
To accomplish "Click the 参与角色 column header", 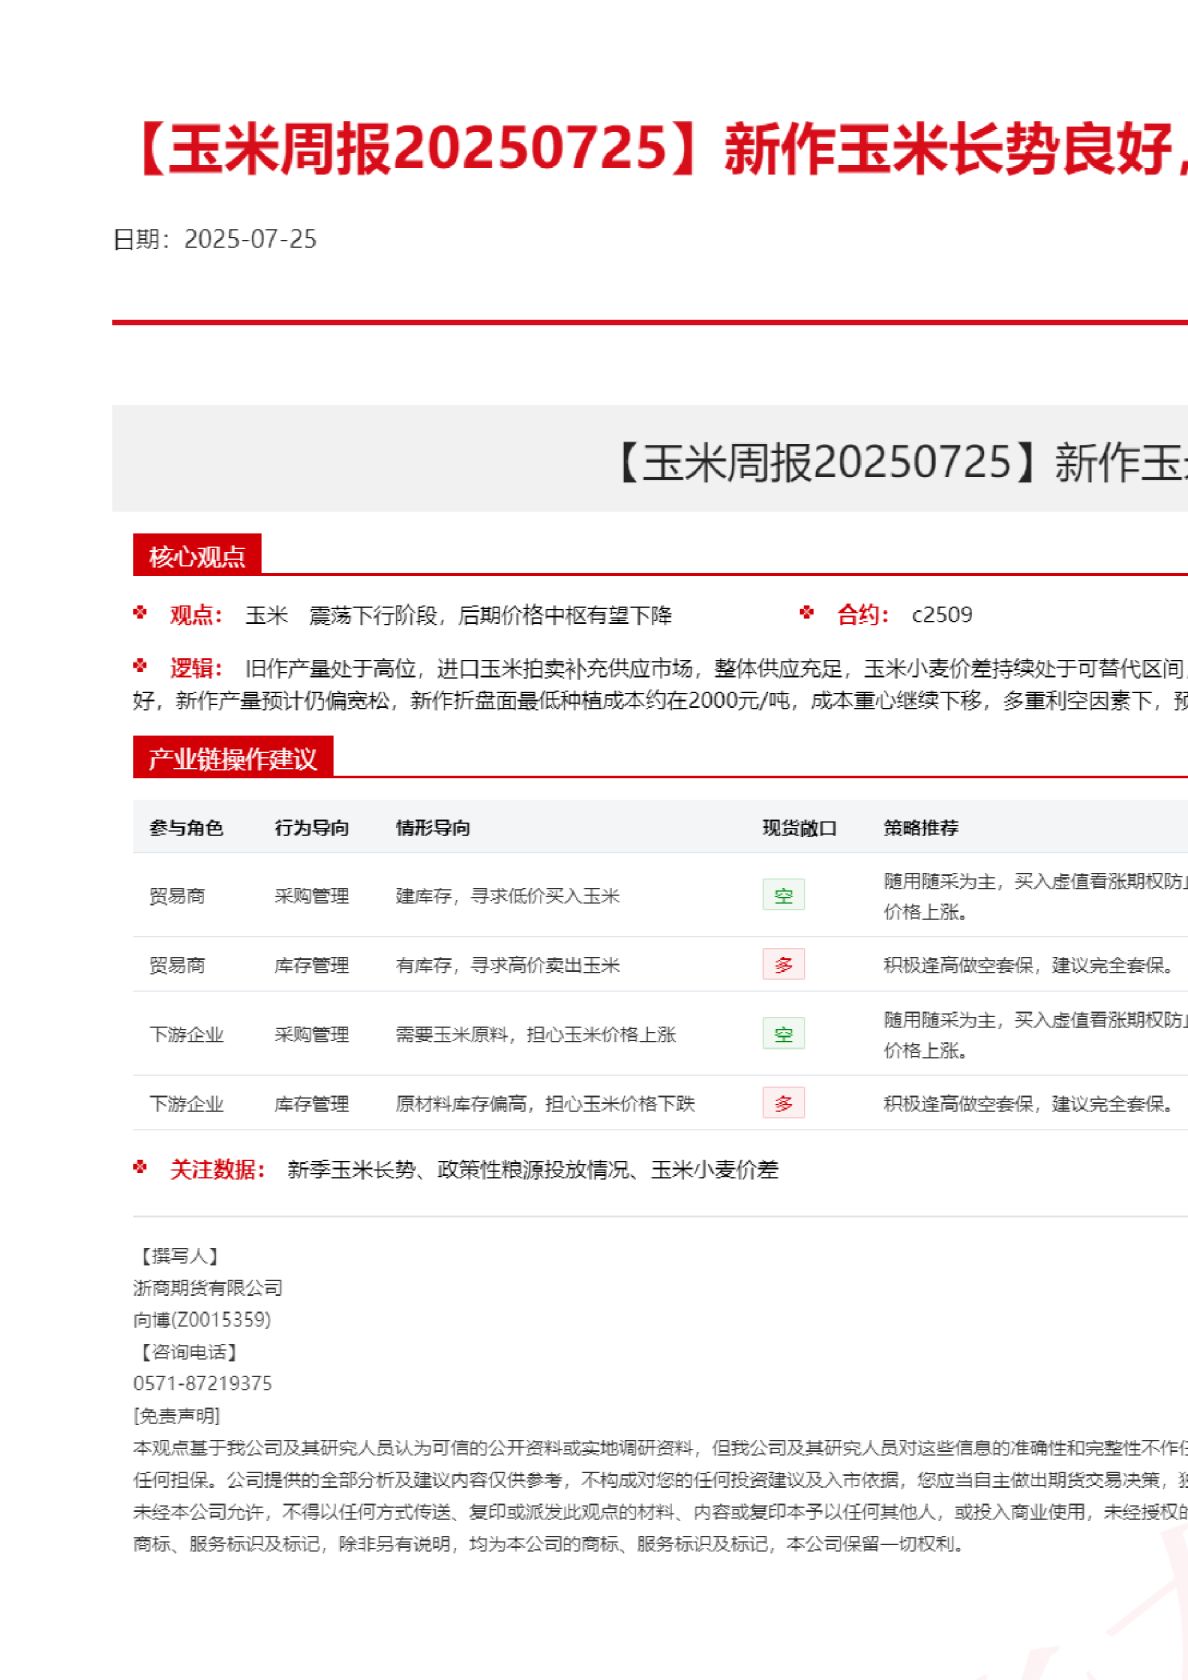I will pyautogui.click(x=186, y=827).
